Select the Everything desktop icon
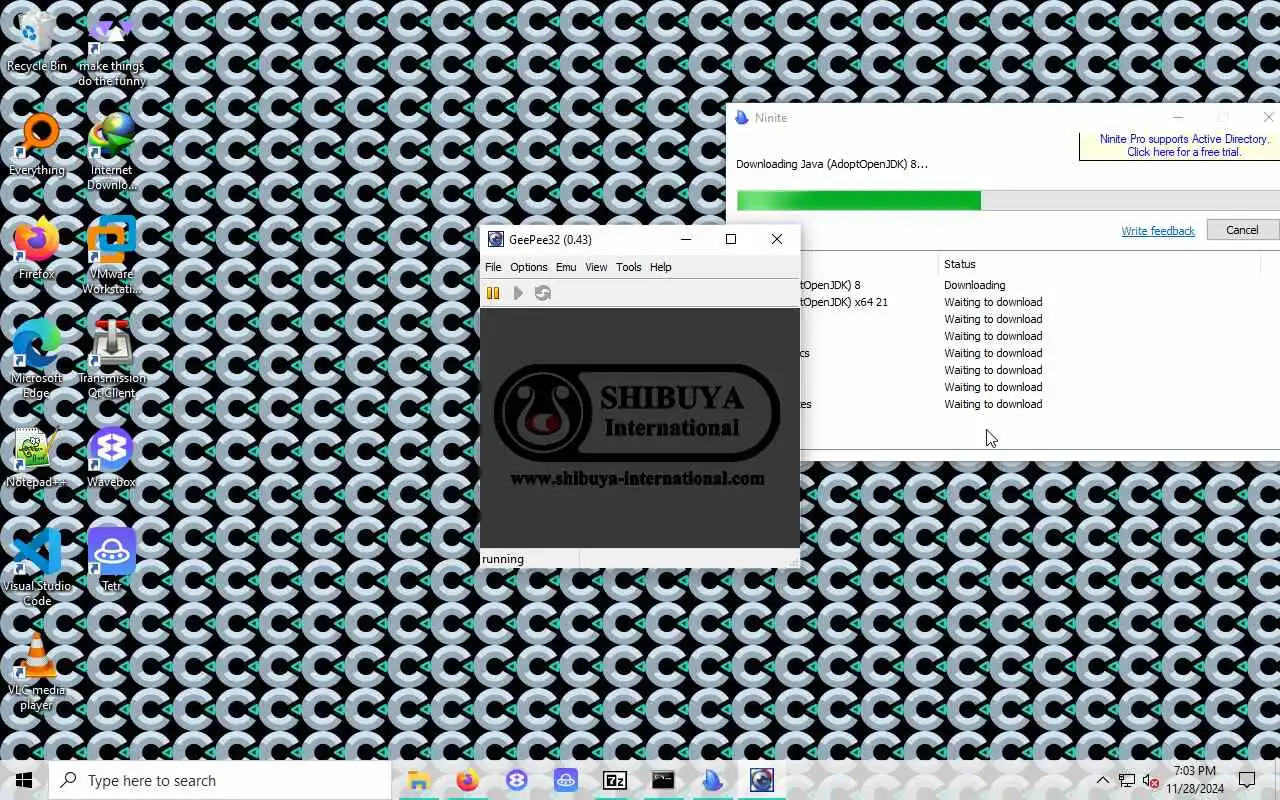The image size is (1280, 800). (37, 146)
